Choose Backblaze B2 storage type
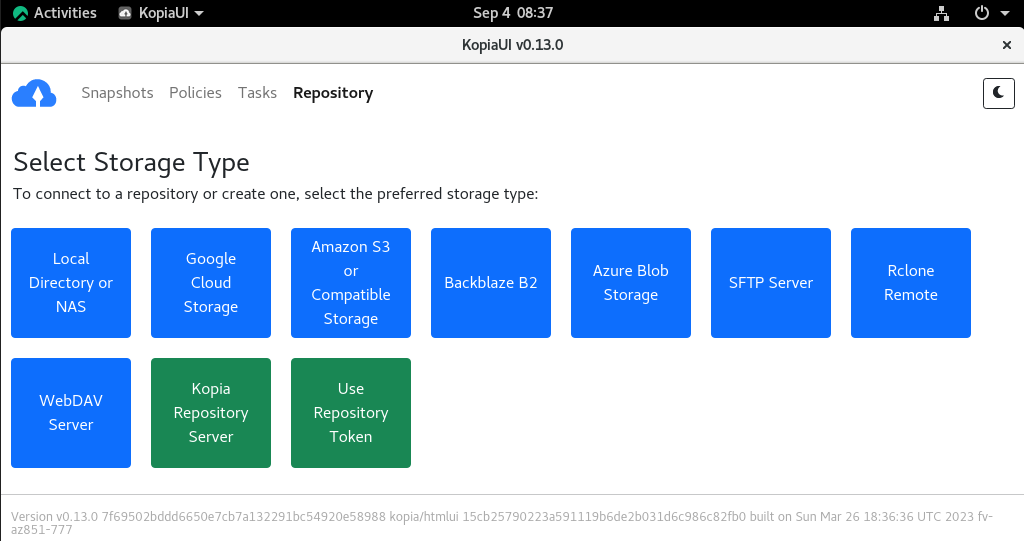Viewport: 1024px width, 541px height. pyautogui.click(x=491, y=283)
